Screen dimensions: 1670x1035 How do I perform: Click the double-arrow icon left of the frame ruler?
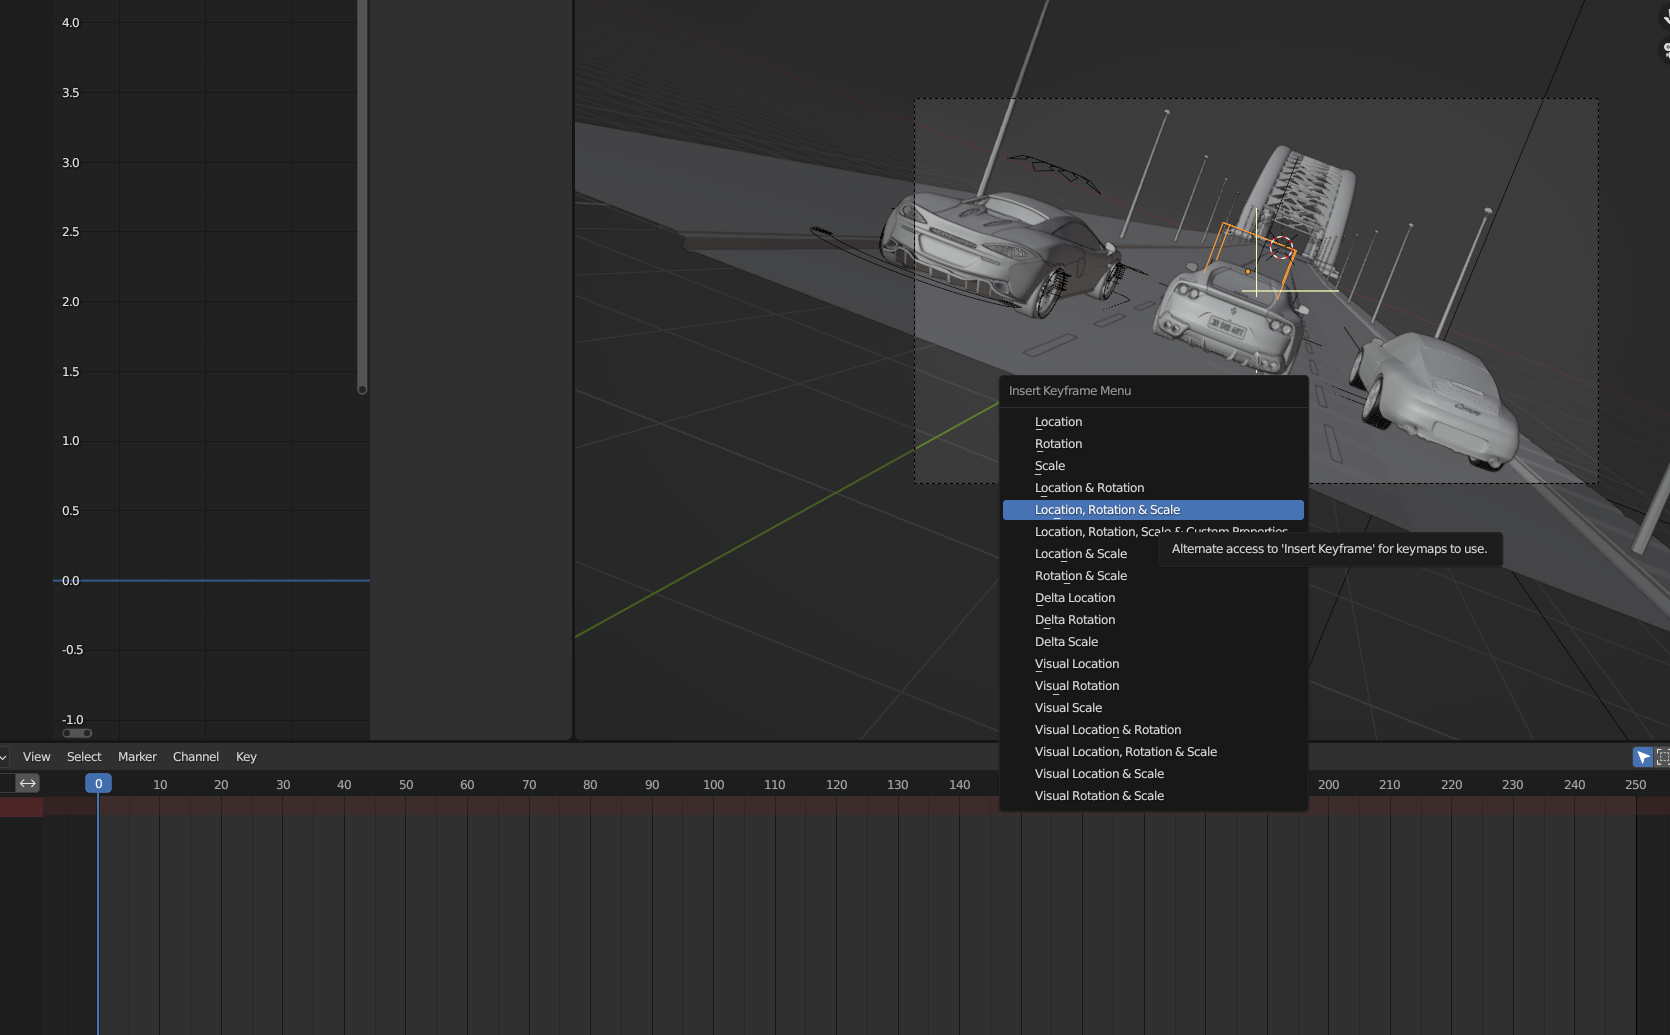pyautogui.click(x=28, y=784)
